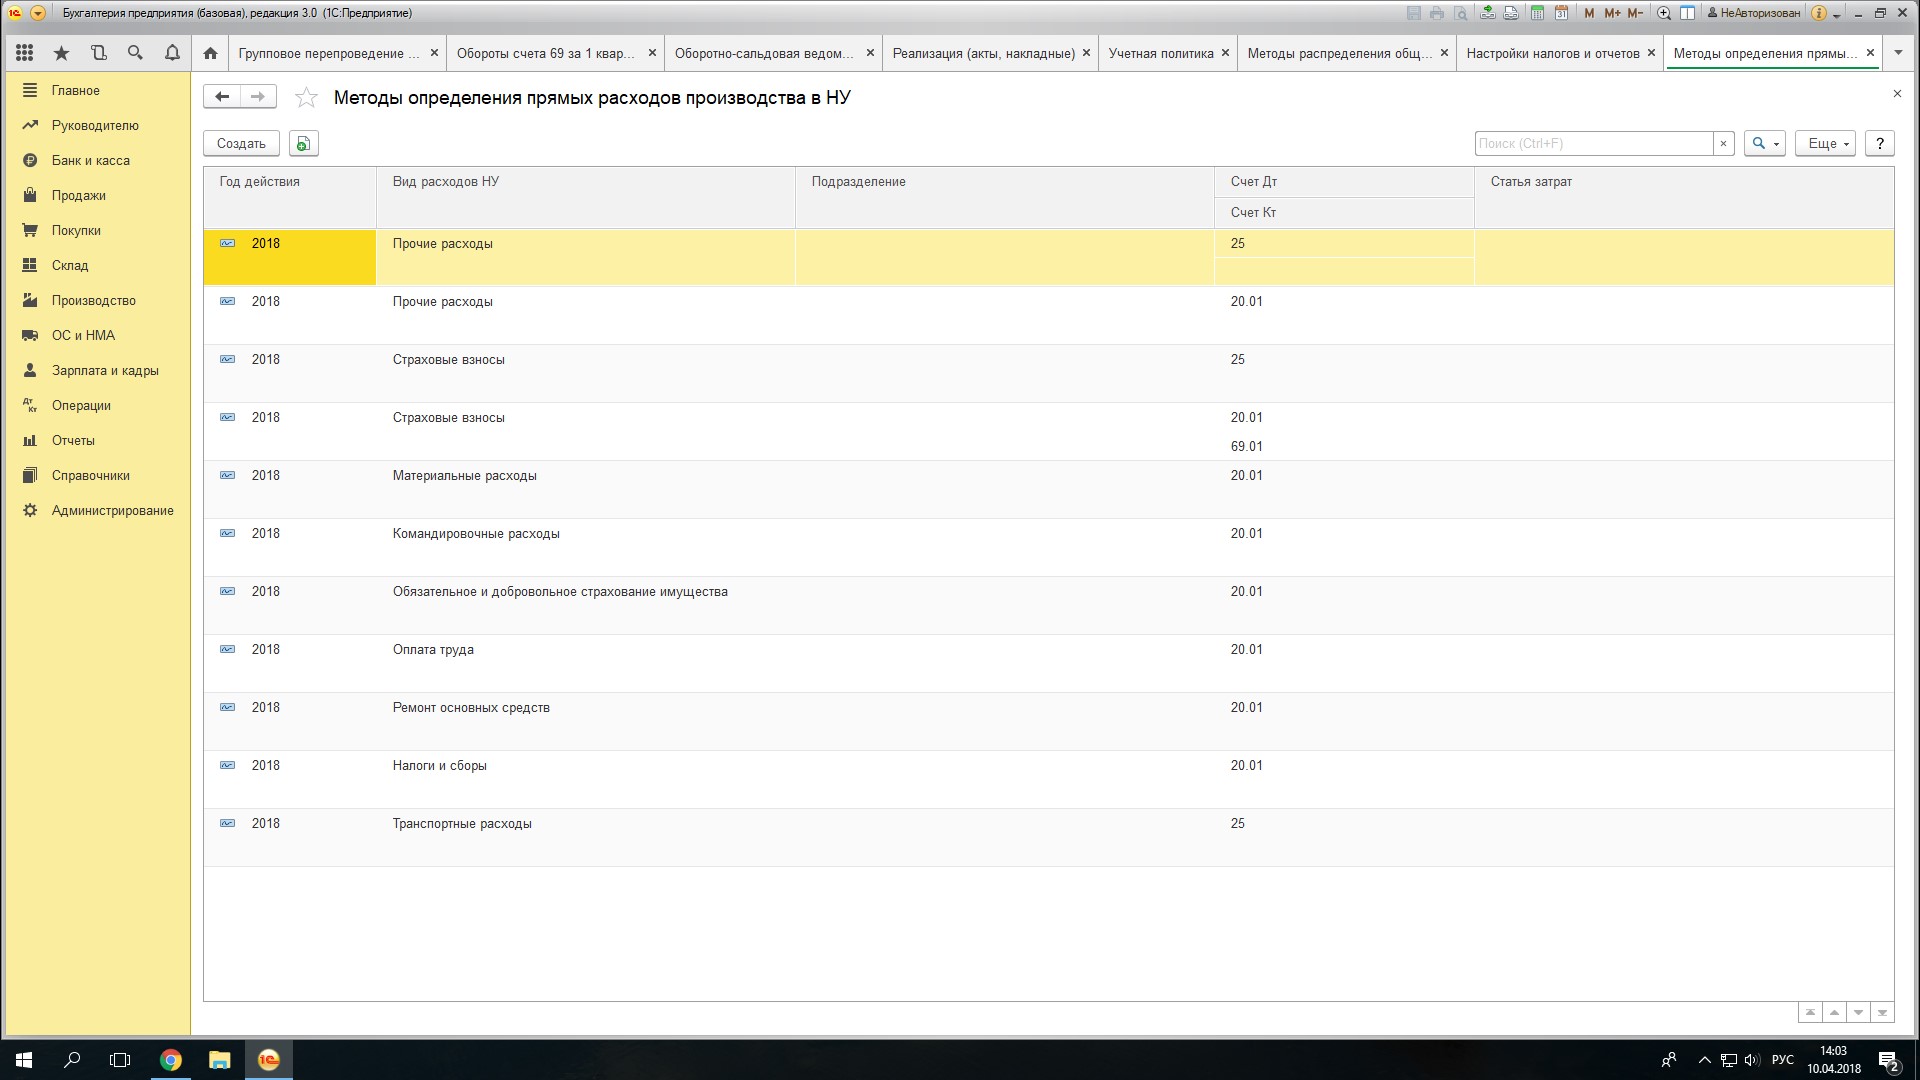Open Зарплата и кадры section
The height and width of the screenshot is (1080, 1920).
click(105, 370)
